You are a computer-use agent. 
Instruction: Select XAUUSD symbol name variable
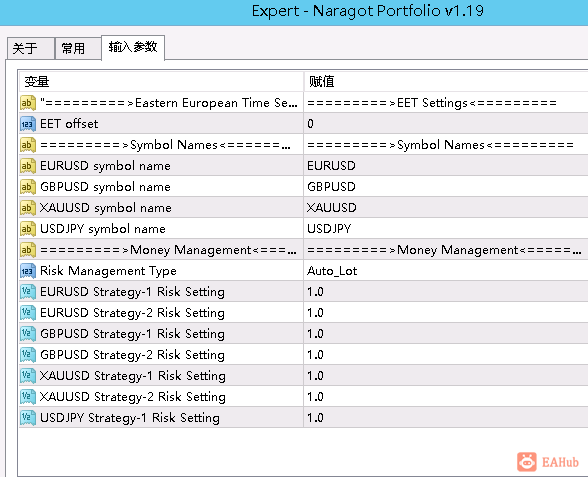pos(105,208)
